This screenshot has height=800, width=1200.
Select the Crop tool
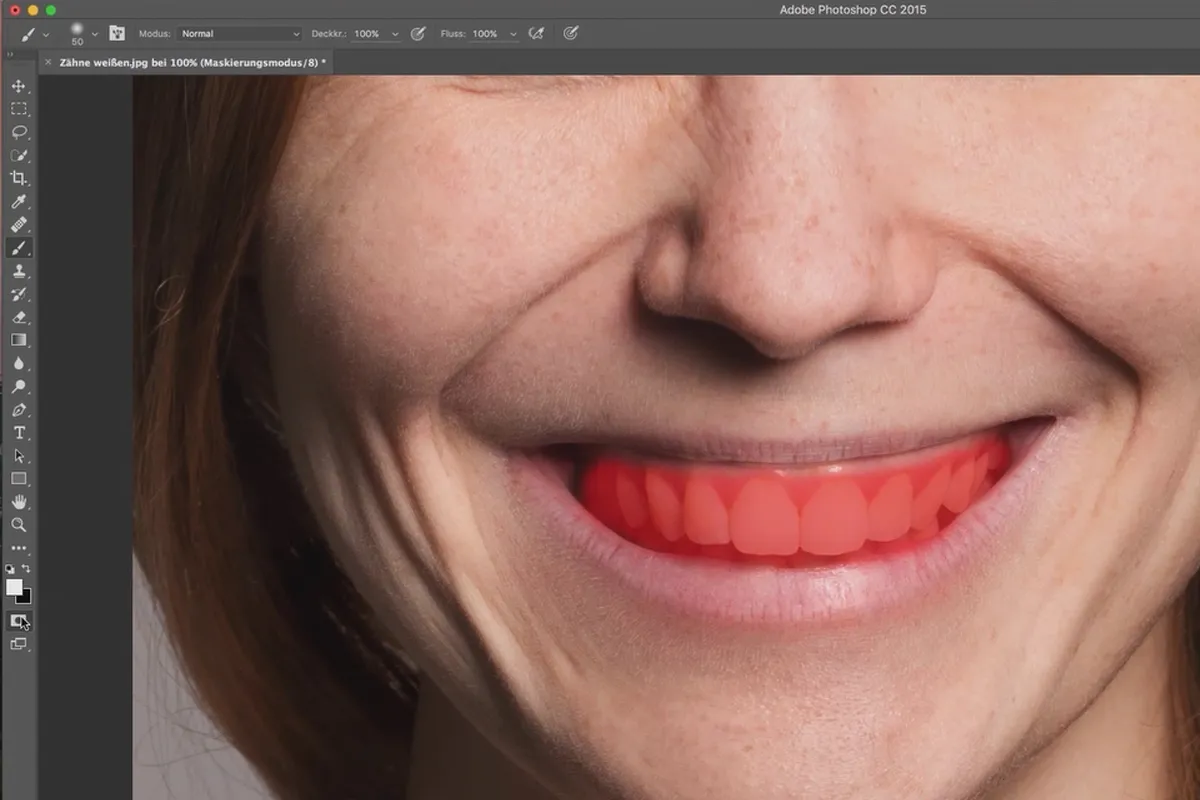(x=19, y=178)
